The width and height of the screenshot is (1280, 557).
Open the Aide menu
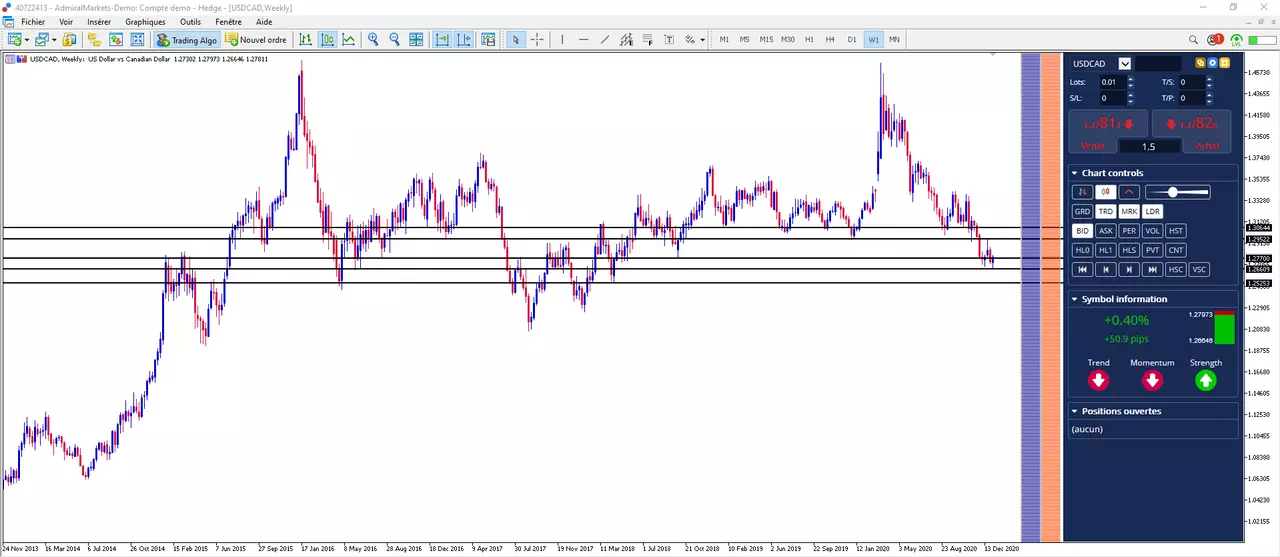pyautogui.click(x=264, y=21)
